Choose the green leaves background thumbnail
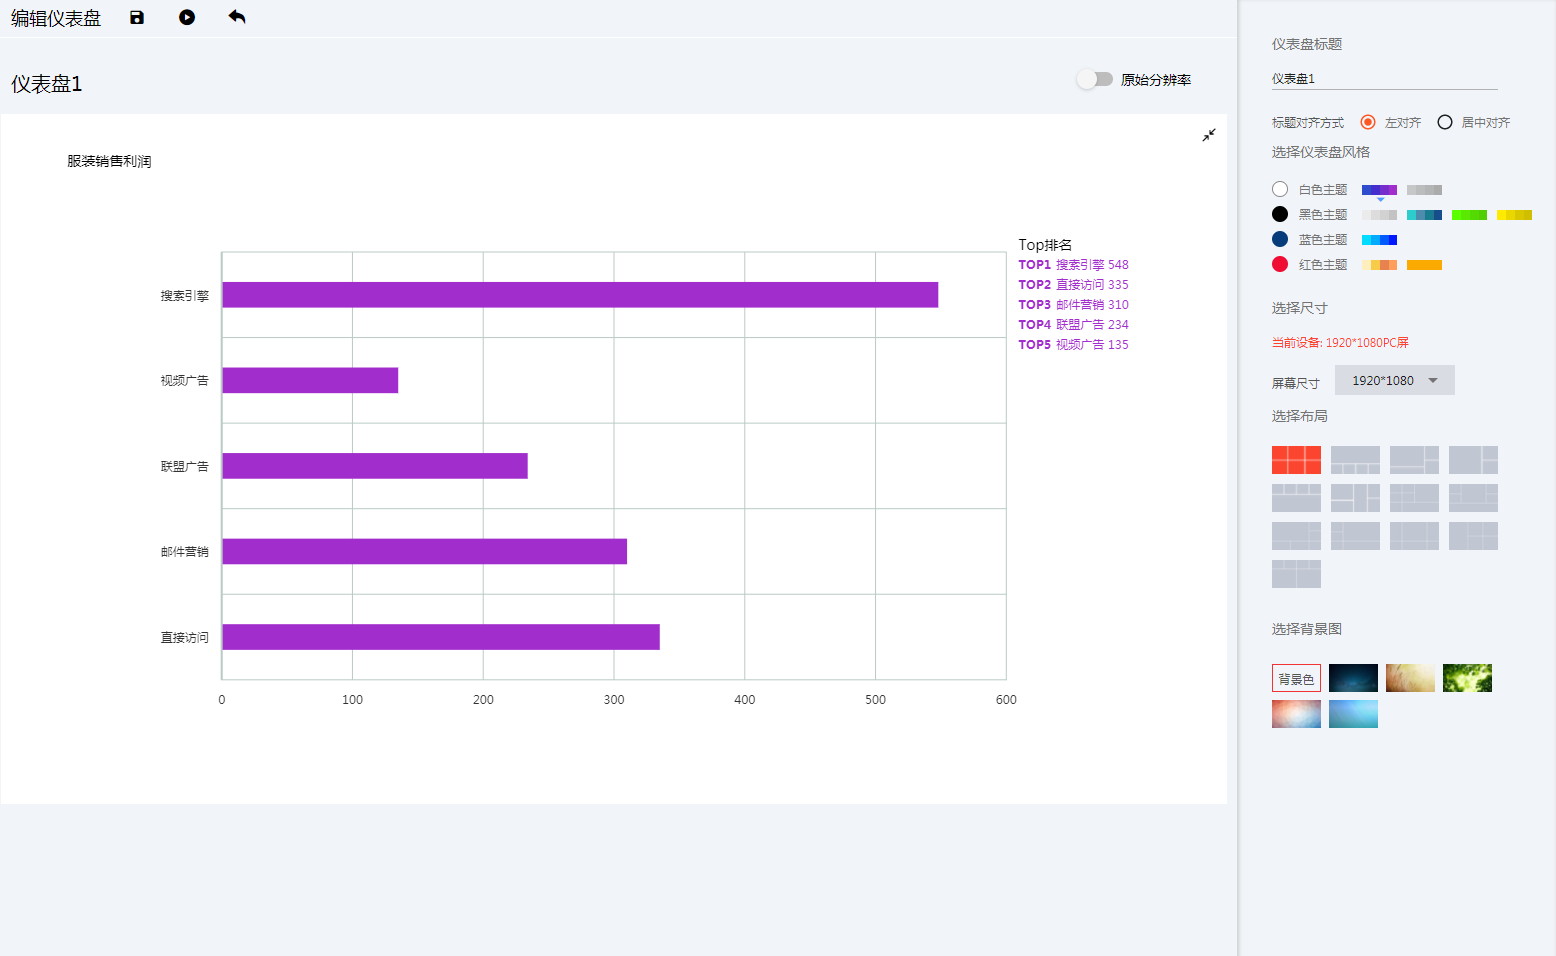Image resolution: width=1556 pixels, height=956 pixels. 1467,678
